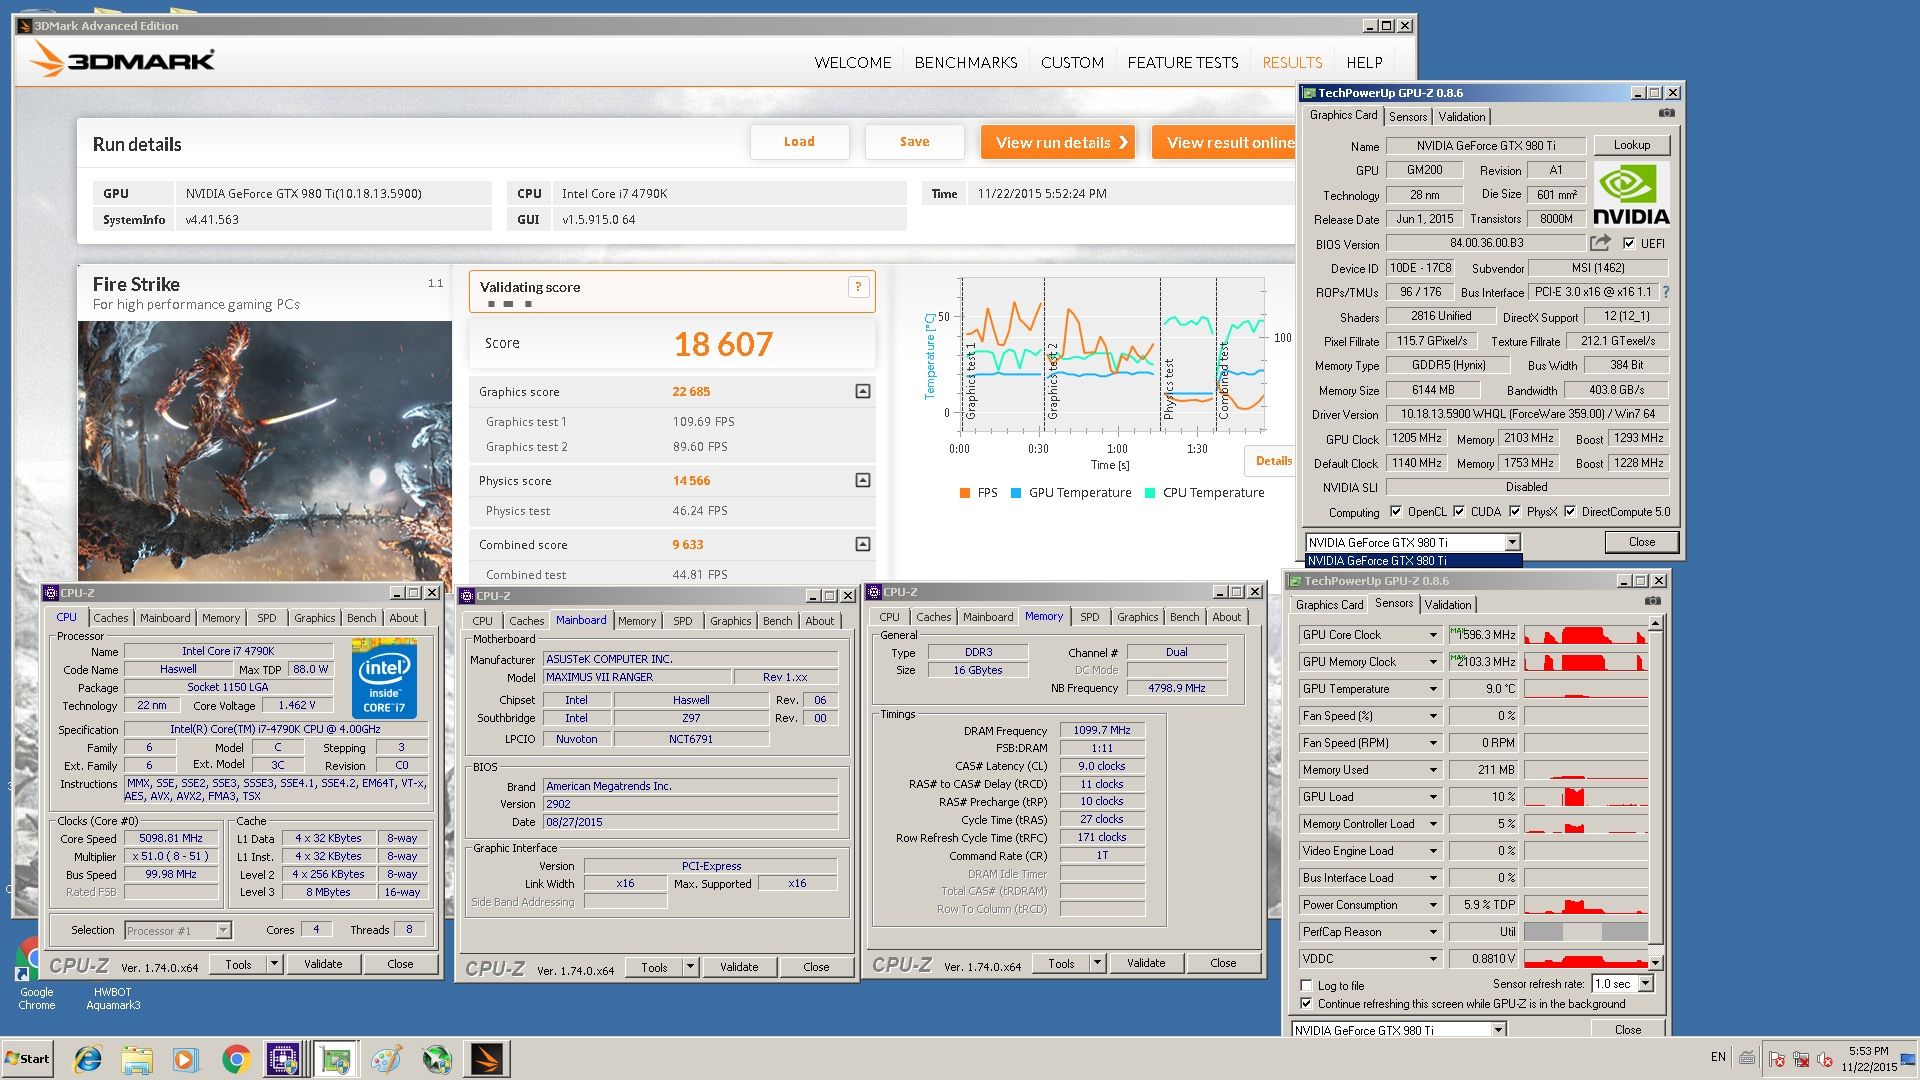Click the NVIDIA logo in GPU-Z
The height and width of the screenshot is (1080, 1920).
1631,194
